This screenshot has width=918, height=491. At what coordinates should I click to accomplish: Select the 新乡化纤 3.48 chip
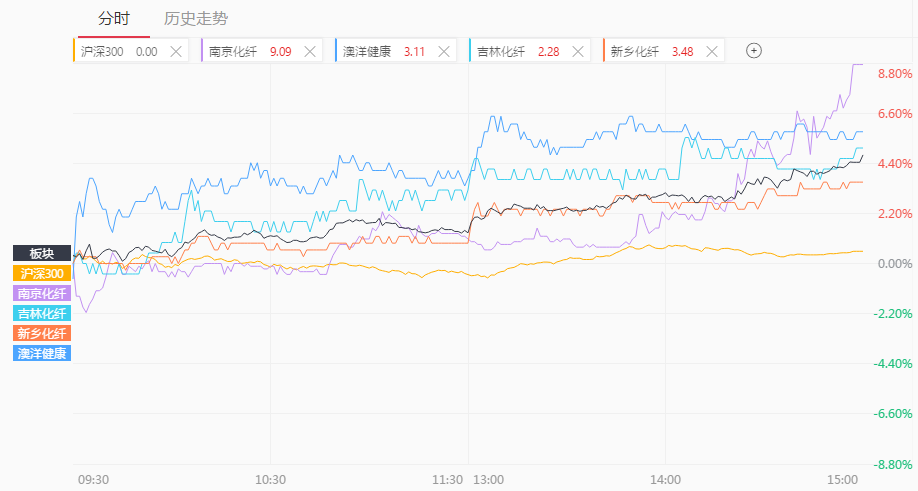click(x=664, y=51)
